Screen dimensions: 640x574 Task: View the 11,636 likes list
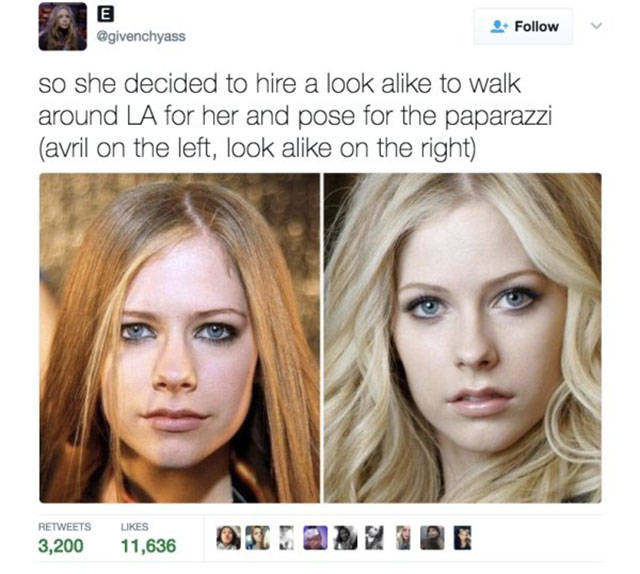click(148, 538)
